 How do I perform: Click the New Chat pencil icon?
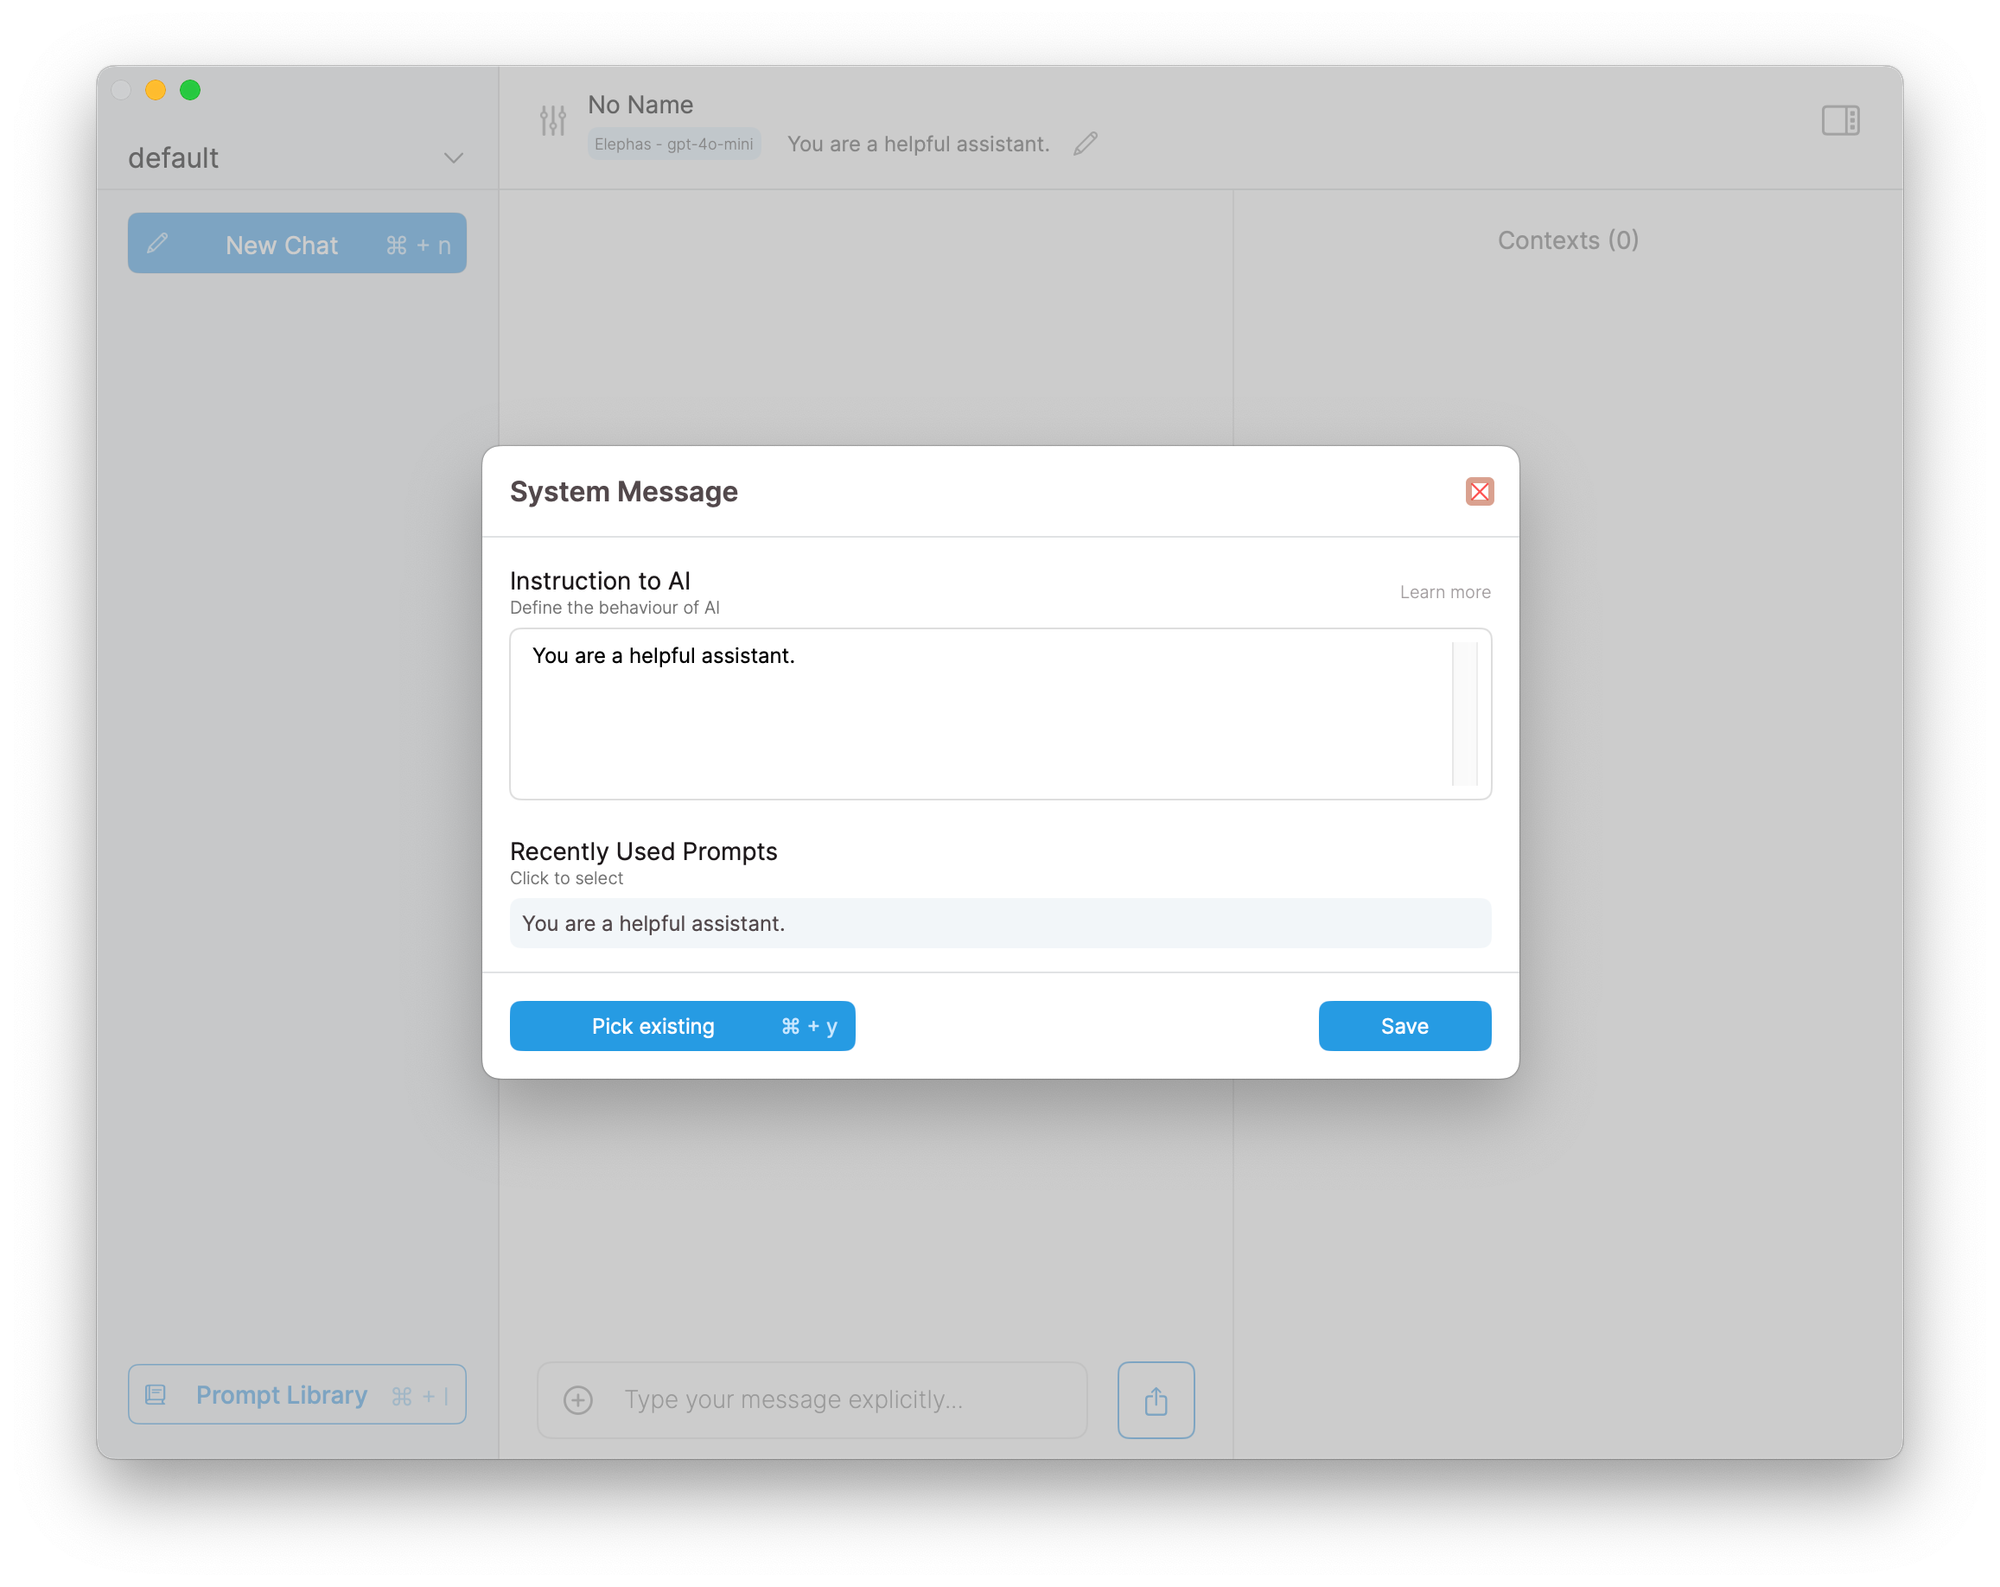pos(158,244)
